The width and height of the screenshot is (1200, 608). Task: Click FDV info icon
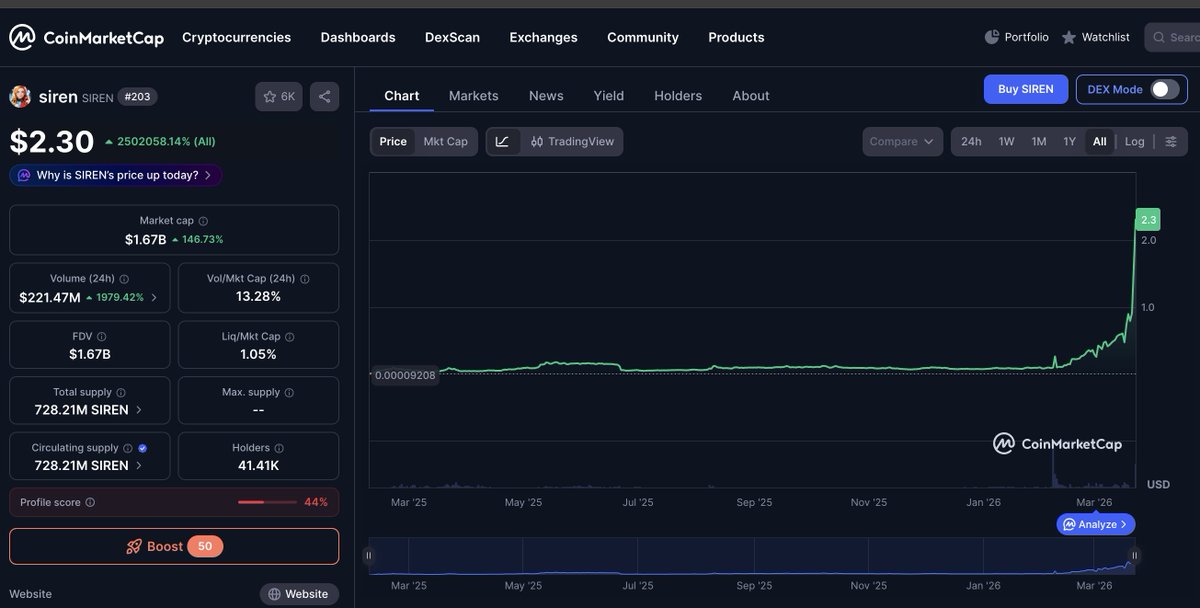[x=102, y=337]
